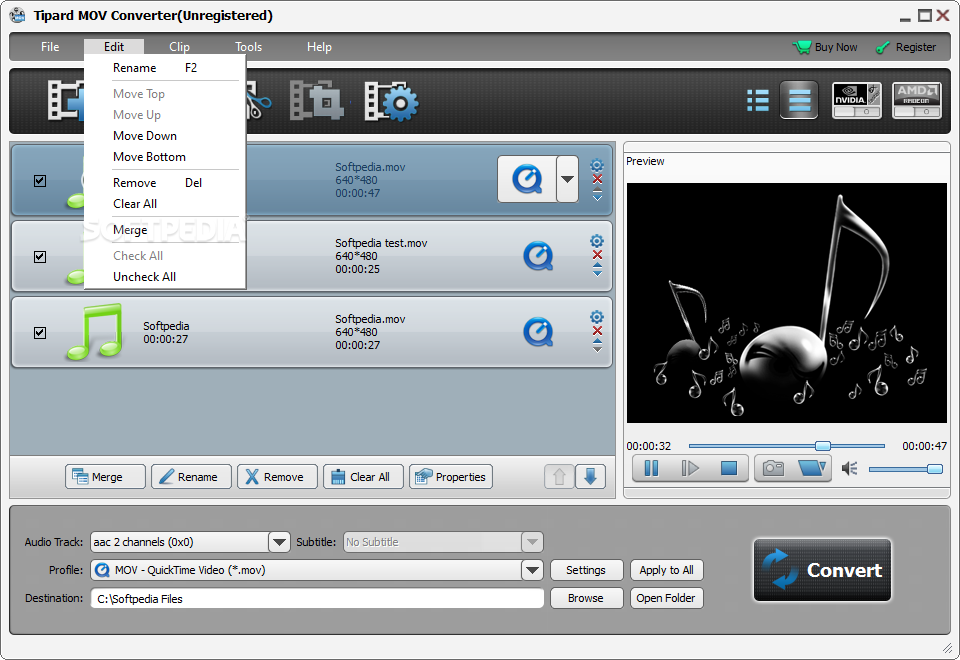Screen dimensions: 960x660
Task: Uncheck the Softpedia test.mov checkbox
Action: point(40,257)
